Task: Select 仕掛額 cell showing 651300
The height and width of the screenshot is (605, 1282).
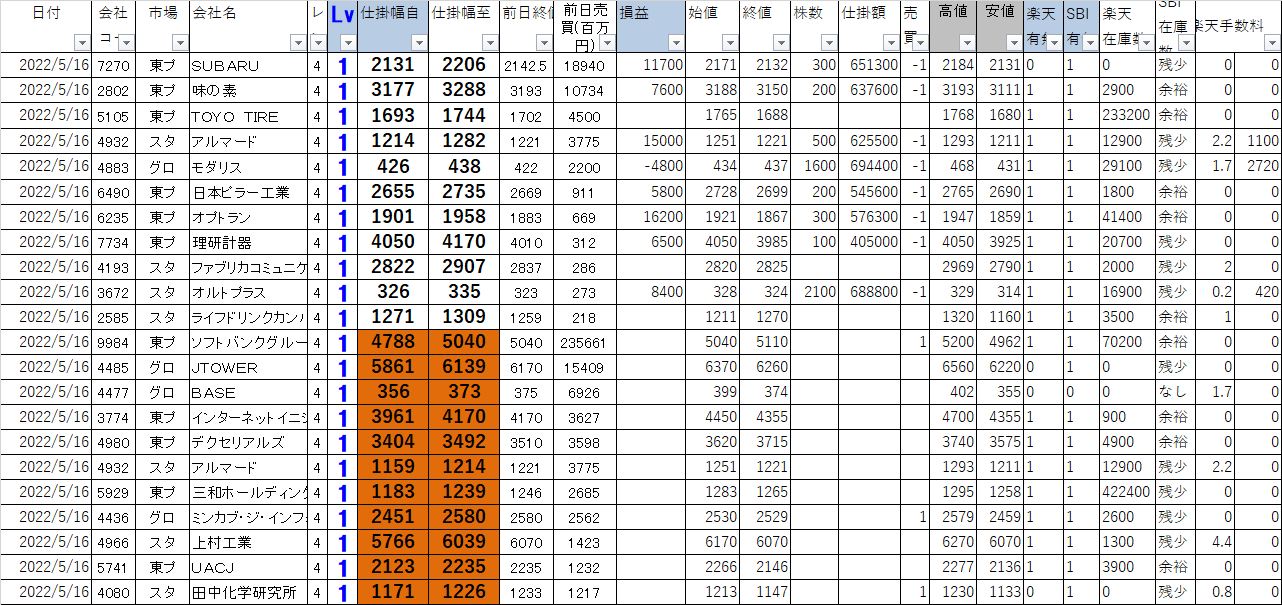Action: 869,65
